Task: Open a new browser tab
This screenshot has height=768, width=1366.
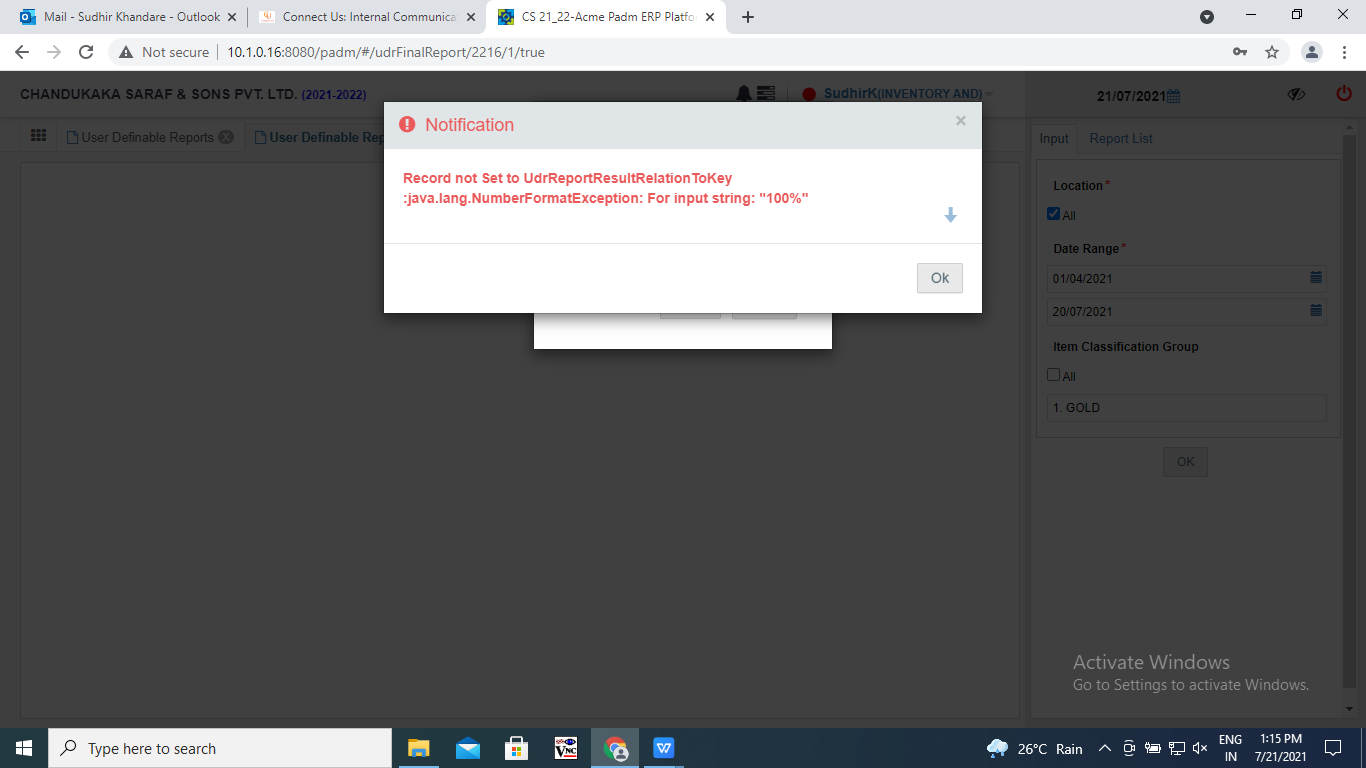Action: 747,17
